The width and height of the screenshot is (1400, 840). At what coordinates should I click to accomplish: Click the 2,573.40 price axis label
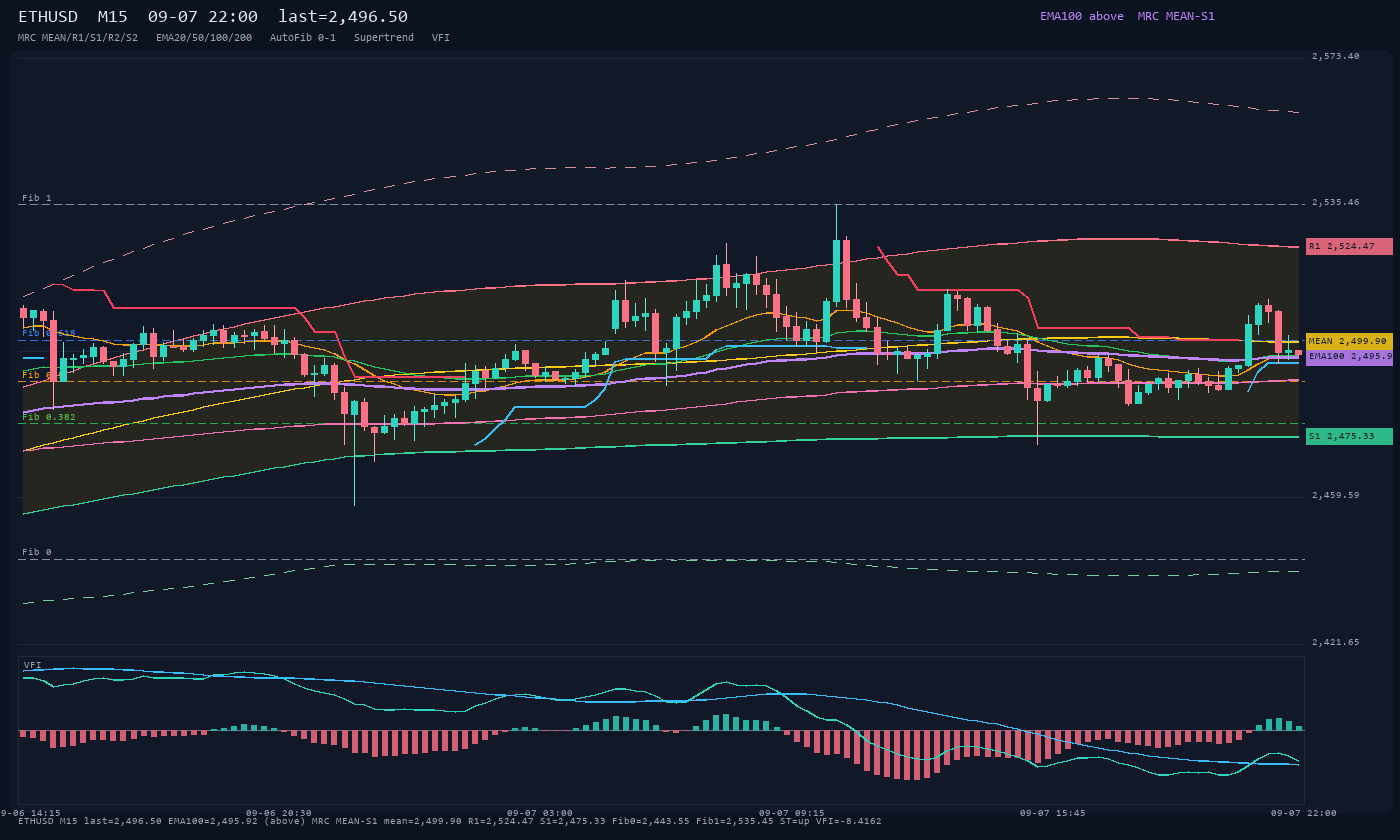click(x=1336, y=57)
